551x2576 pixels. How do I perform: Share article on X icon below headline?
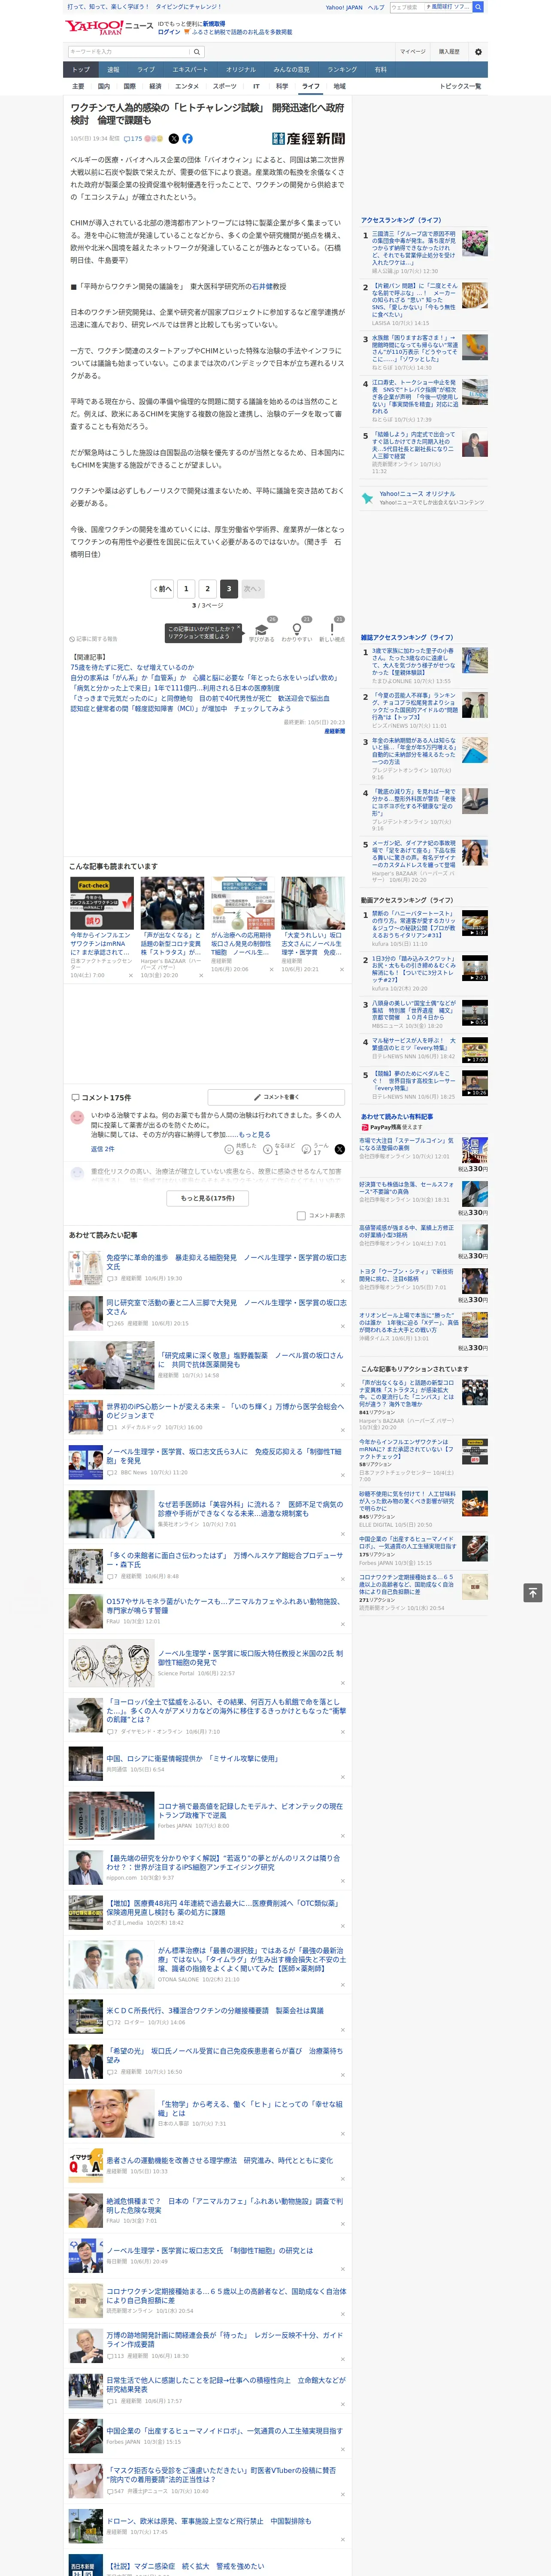pos(174,139)
